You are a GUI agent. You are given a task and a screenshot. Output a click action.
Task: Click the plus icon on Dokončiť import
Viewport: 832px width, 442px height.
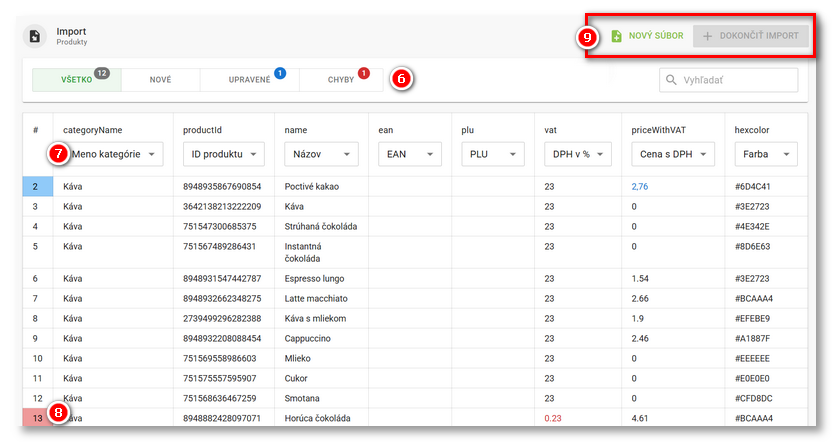click(x=707, y=36)
